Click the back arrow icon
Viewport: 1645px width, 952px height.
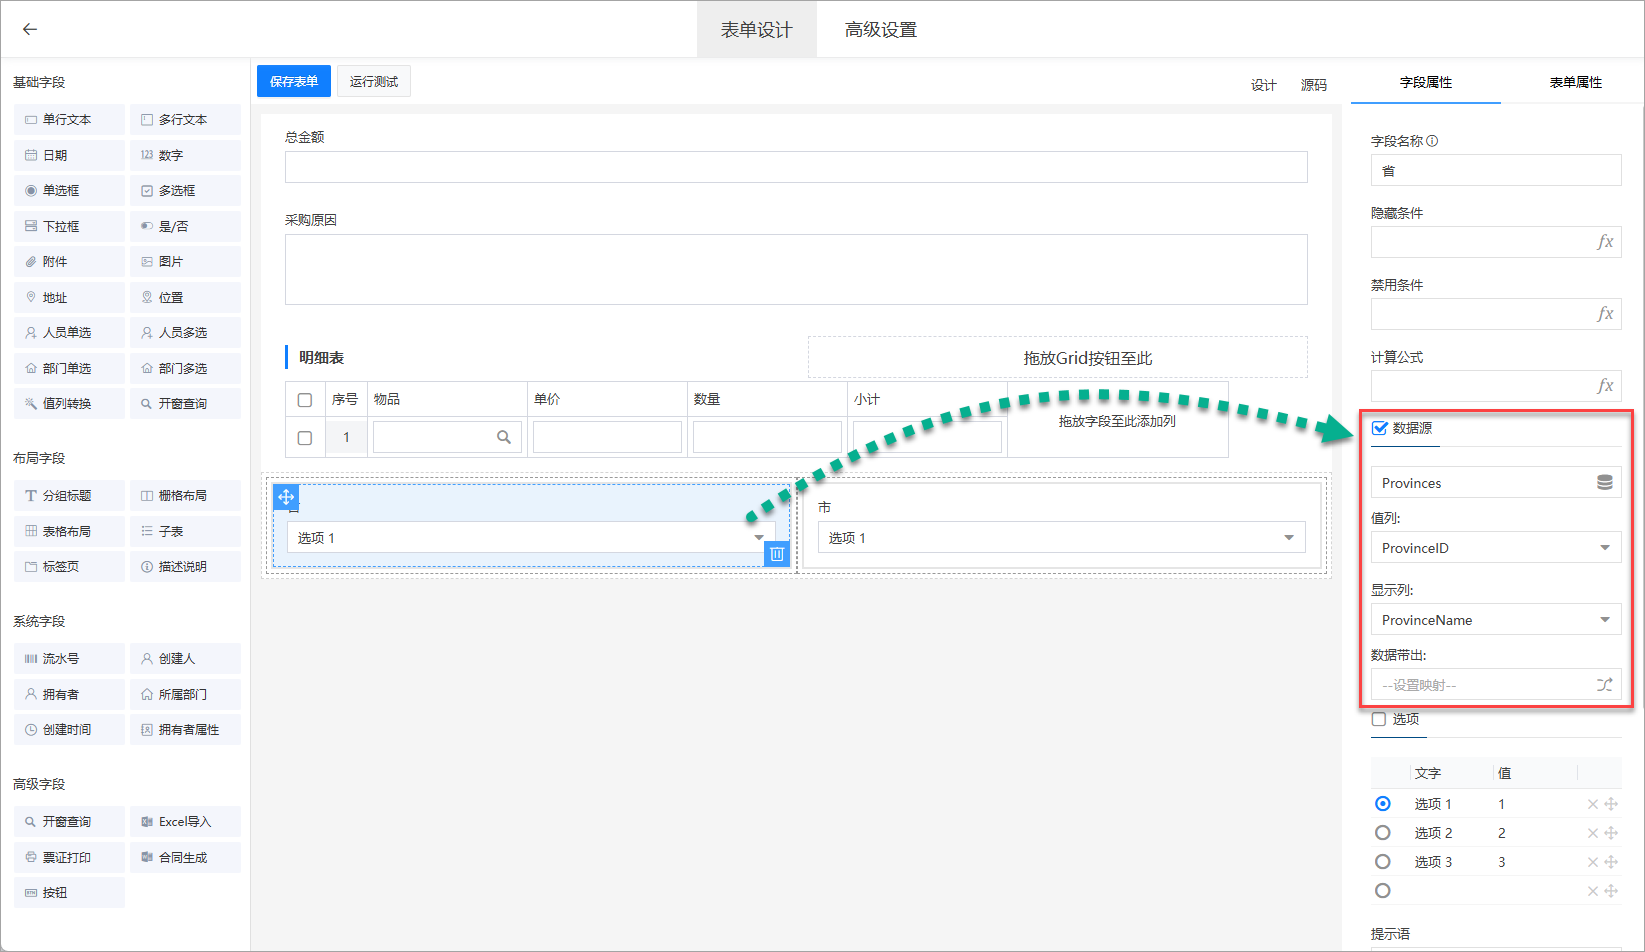pyautogui.click(x=30, y=29)
